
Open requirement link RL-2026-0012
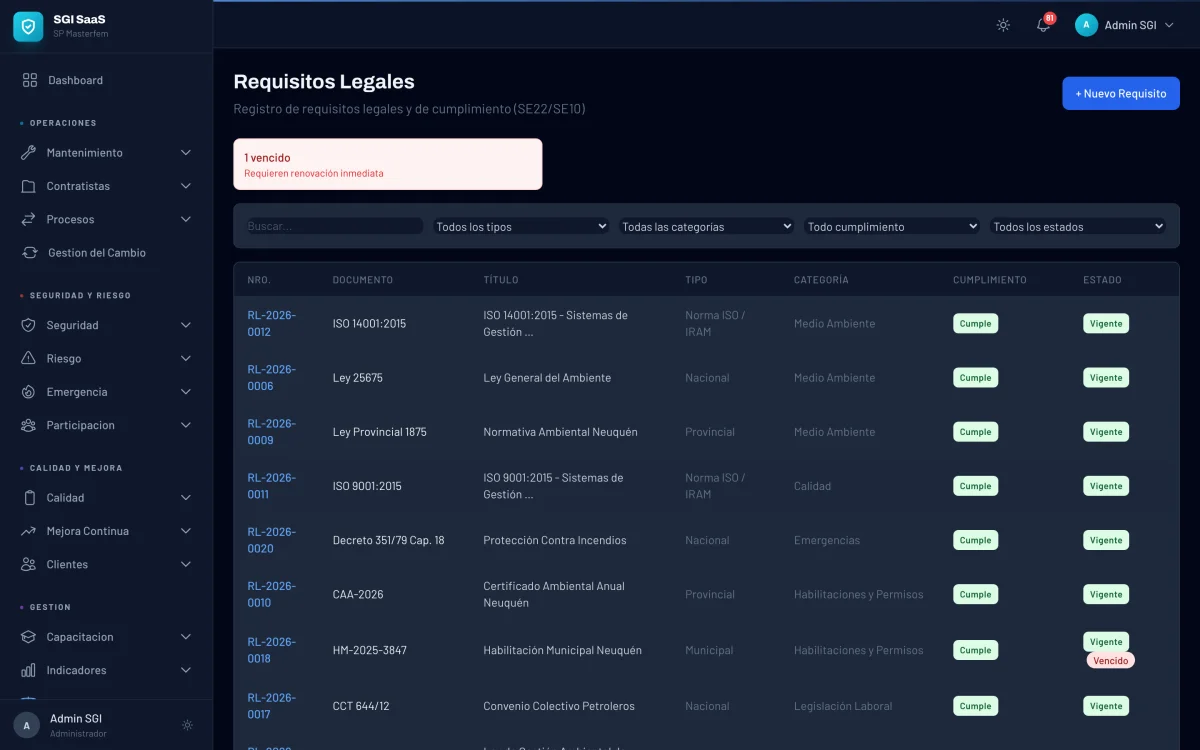click(272, 323)
